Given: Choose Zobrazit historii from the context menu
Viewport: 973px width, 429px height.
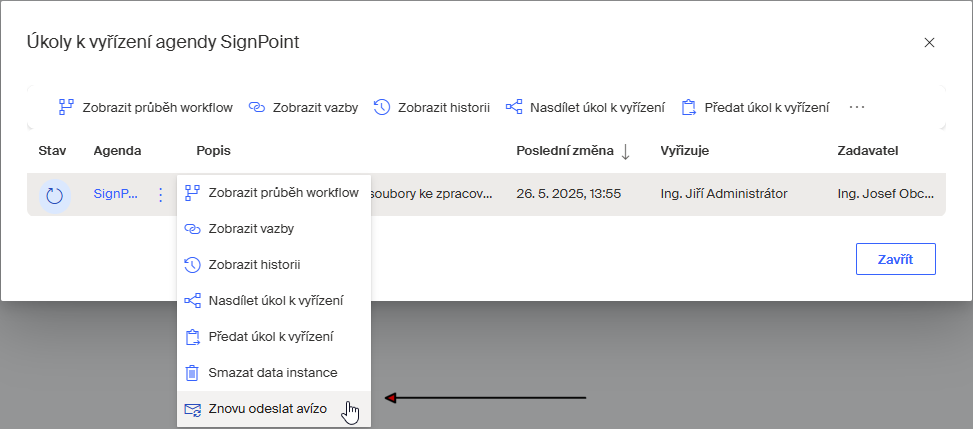Looking at the screenshot, I should (x=254, y=264).
